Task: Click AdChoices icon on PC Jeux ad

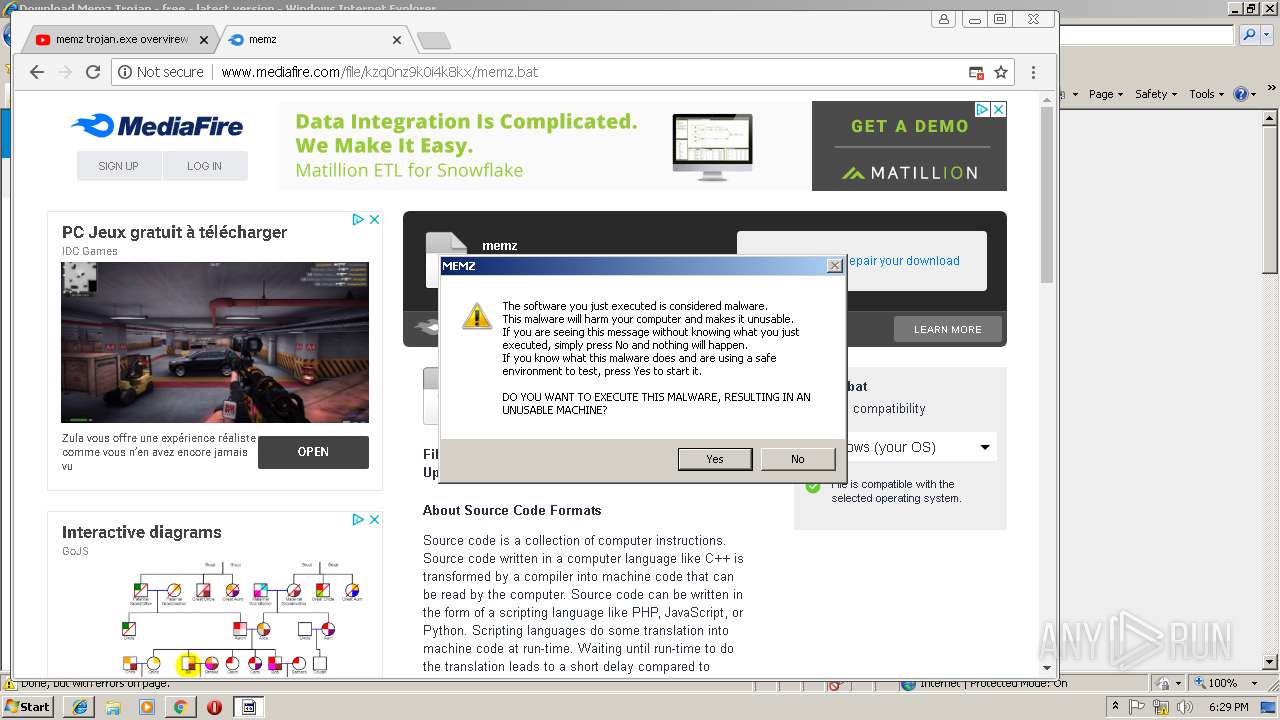Action: (x=358, y=219)
